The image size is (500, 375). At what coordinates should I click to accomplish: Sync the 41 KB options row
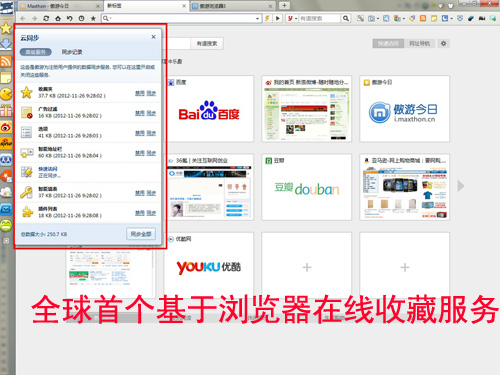(x=151, y=133)
